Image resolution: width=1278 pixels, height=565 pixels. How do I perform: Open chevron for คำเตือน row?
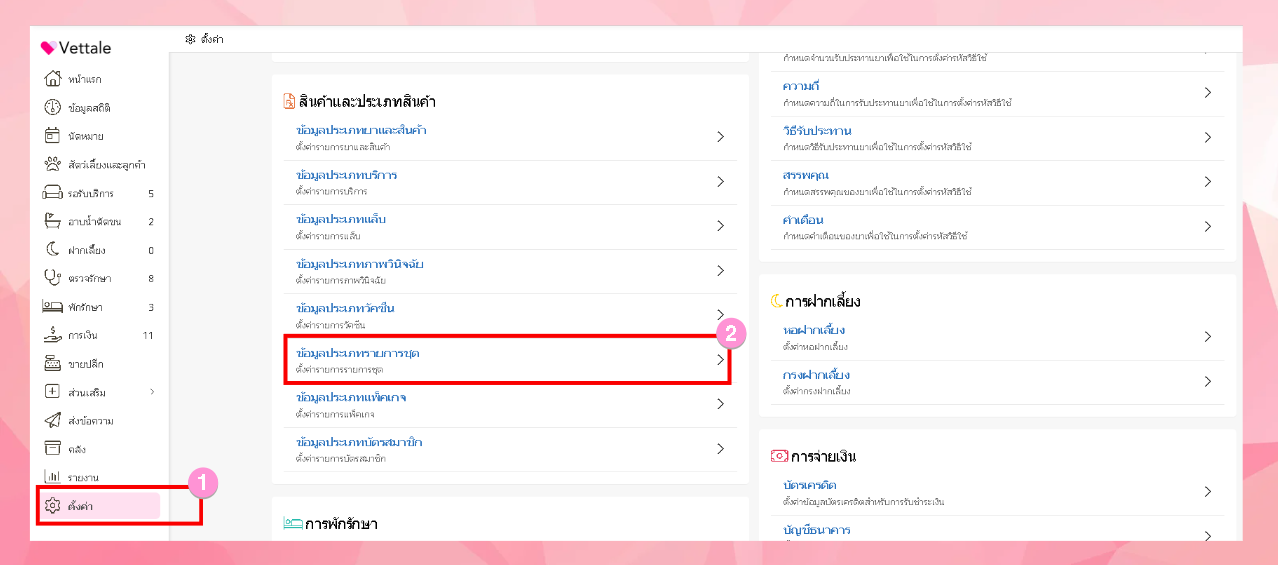[1208, 227]
